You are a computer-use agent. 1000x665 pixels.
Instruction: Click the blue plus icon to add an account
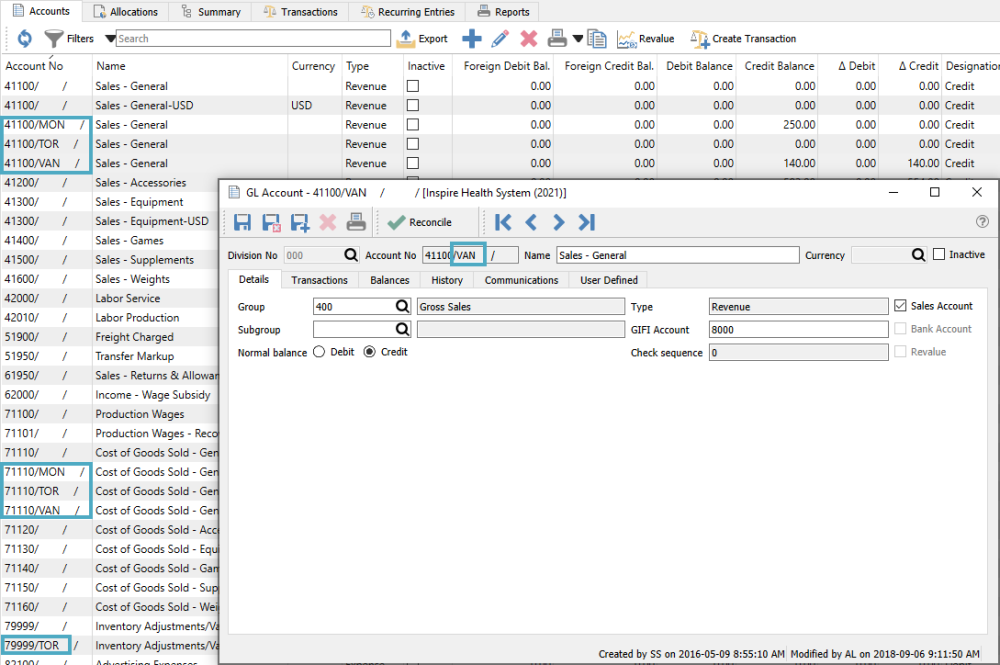pyautogui.click(x=472, y=39)
